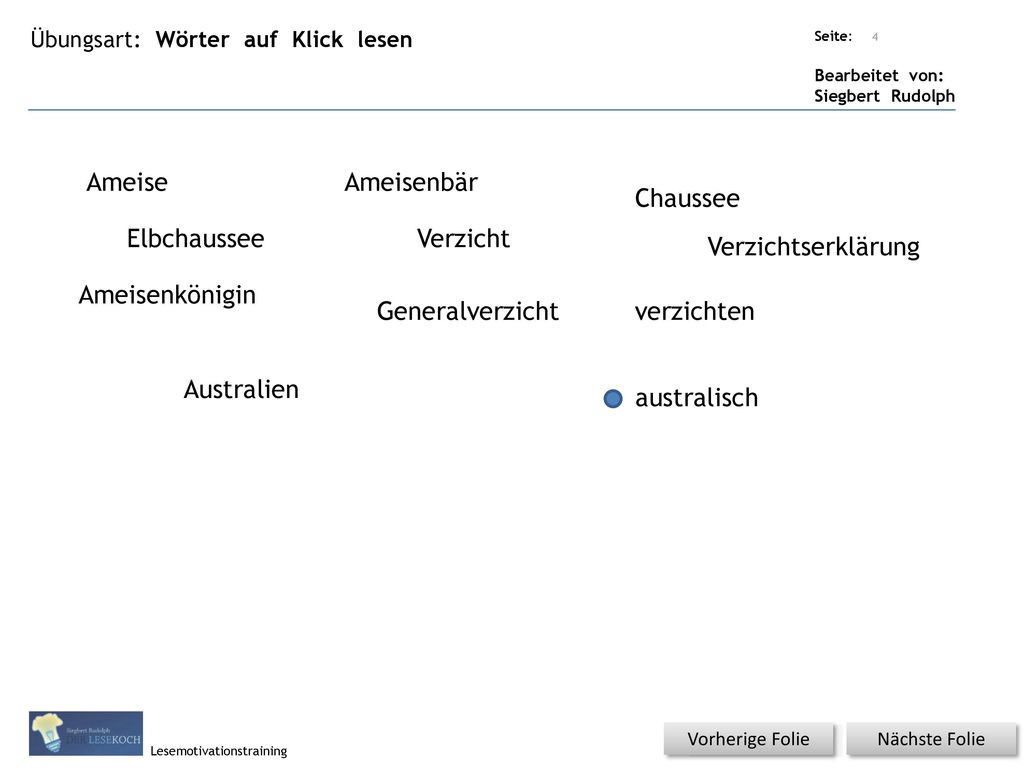
Task: Select the word Verzicht
Action: [463, 238]
